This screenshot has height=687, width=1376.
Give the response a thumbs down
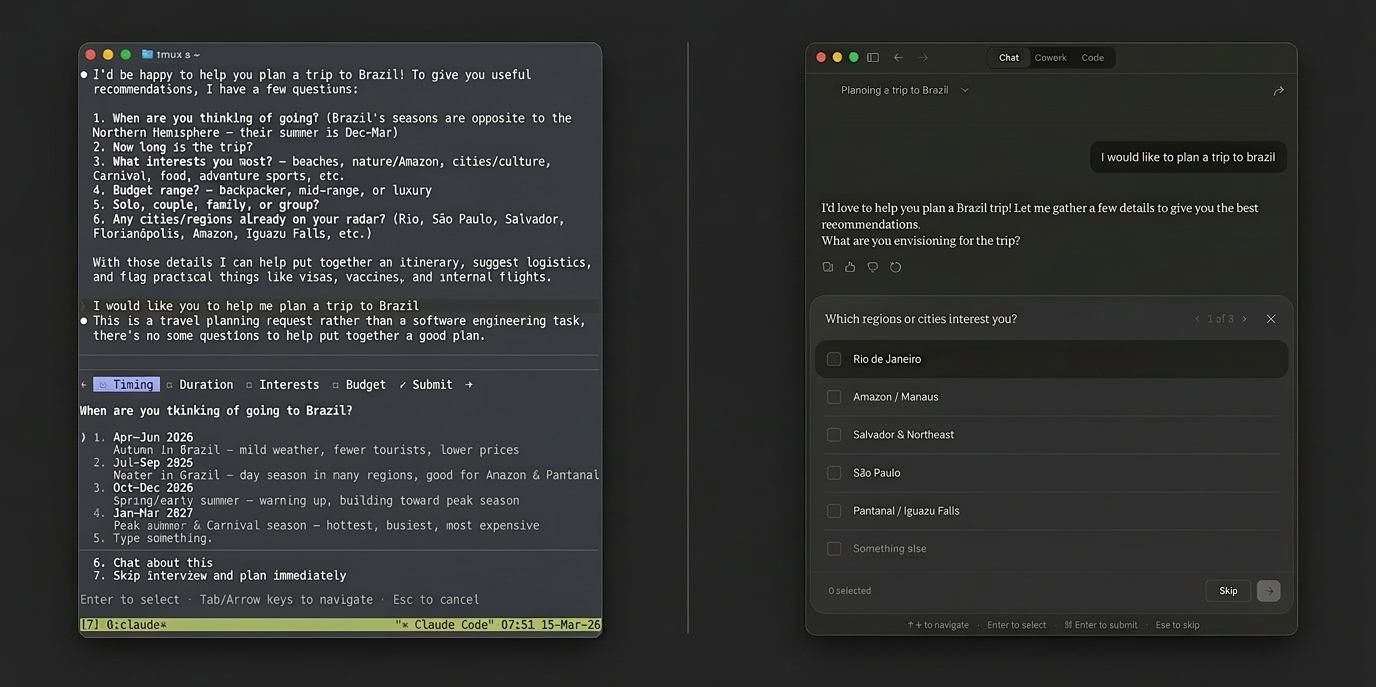pyautogui.click(x=872, y=267)
